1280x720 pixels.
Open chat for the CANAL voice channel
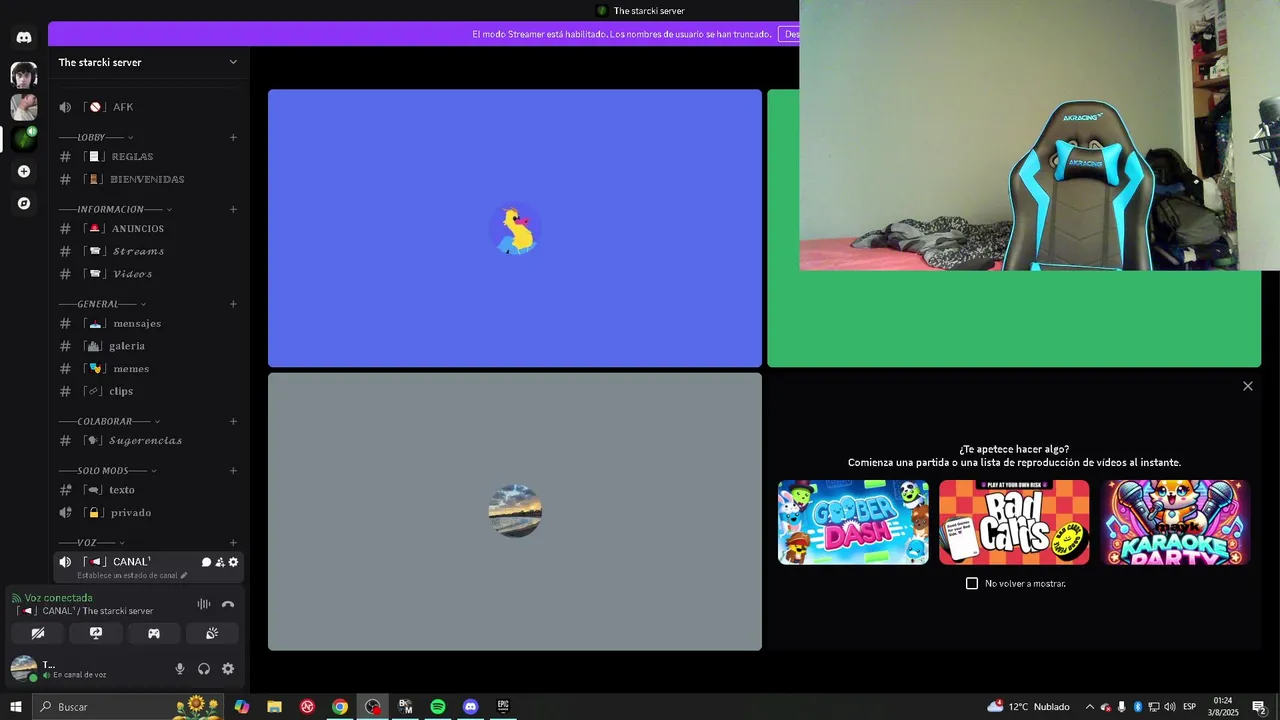[x=207, y=562]
